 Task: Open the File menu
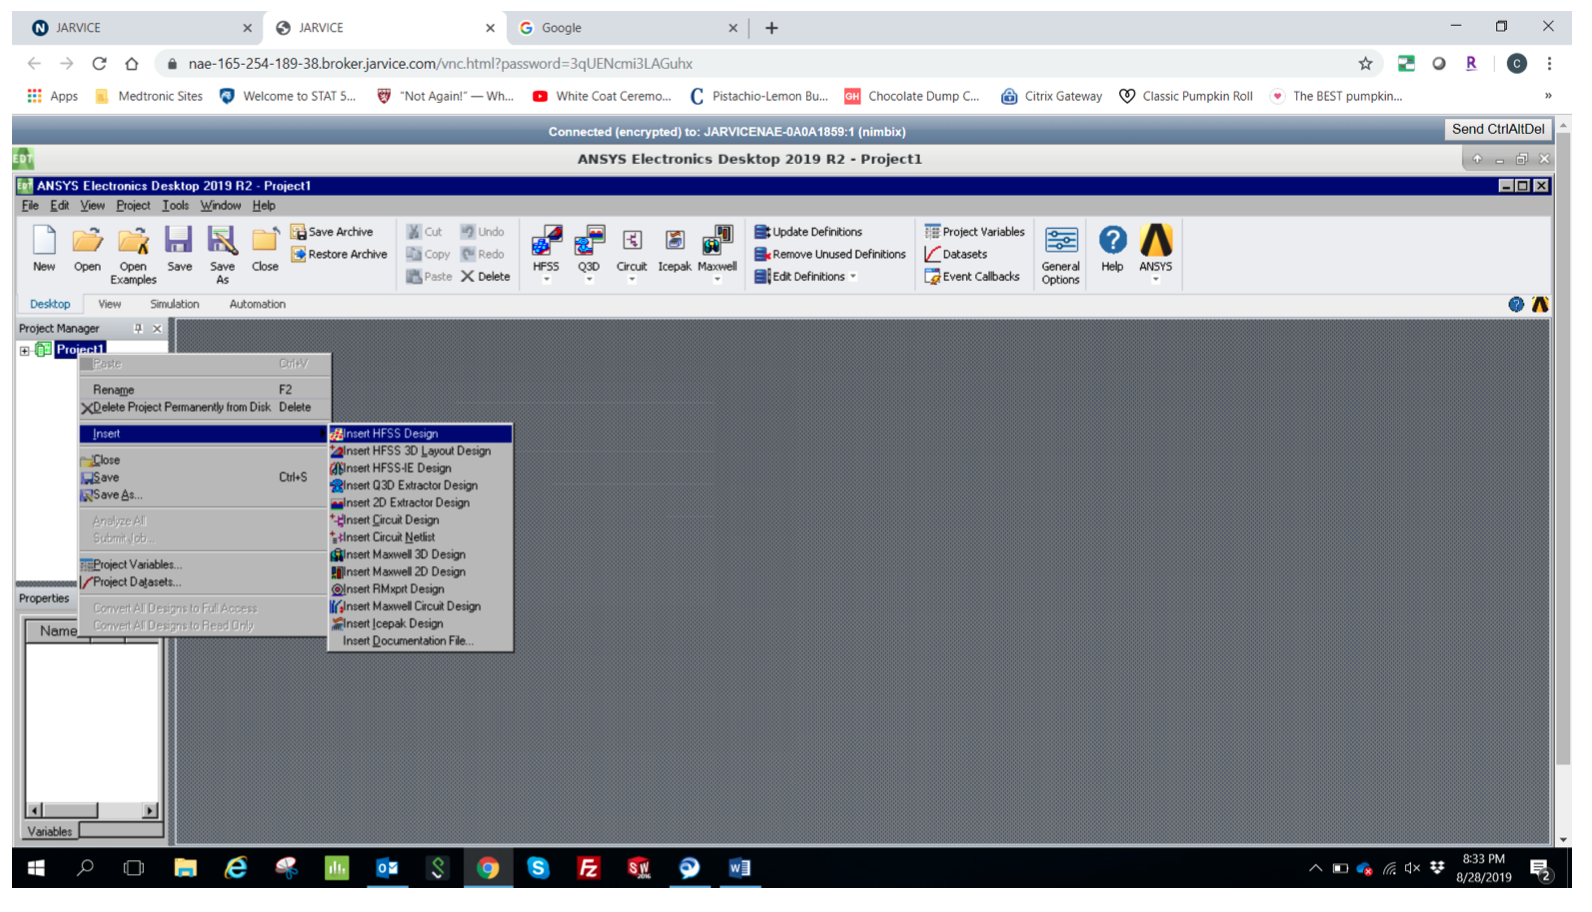pos(30,206)
